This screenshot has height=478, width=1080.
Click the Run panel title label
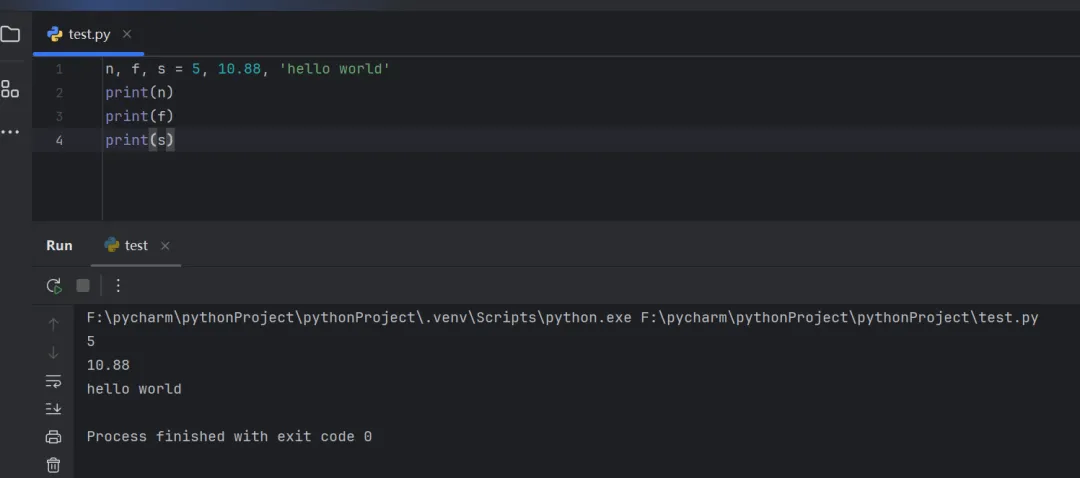[x=59, y=246]
